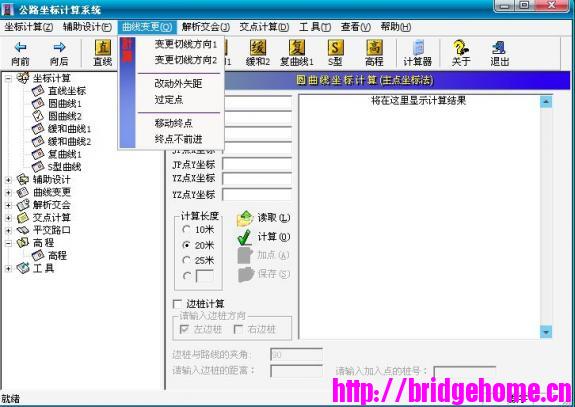Choose 改动外矢距 from the menu
Image resolution: width=575 pixels, height=407 pixels.
pyautogui.click(x=178, y=84)
